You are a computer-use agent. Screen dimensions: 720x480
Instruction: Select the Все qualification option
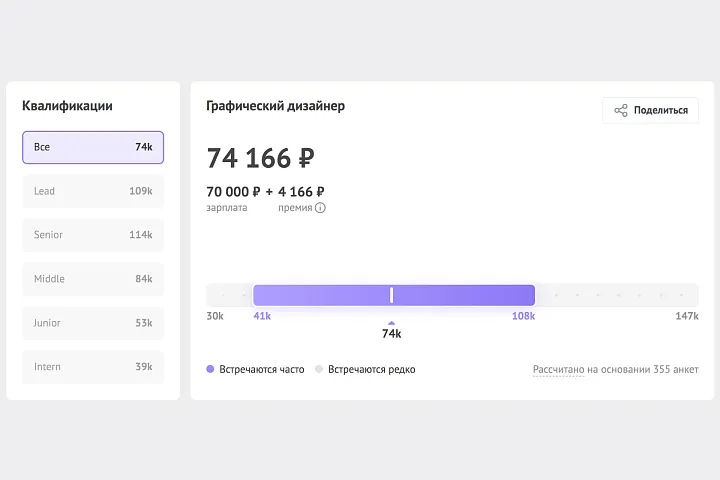[93, 147]
